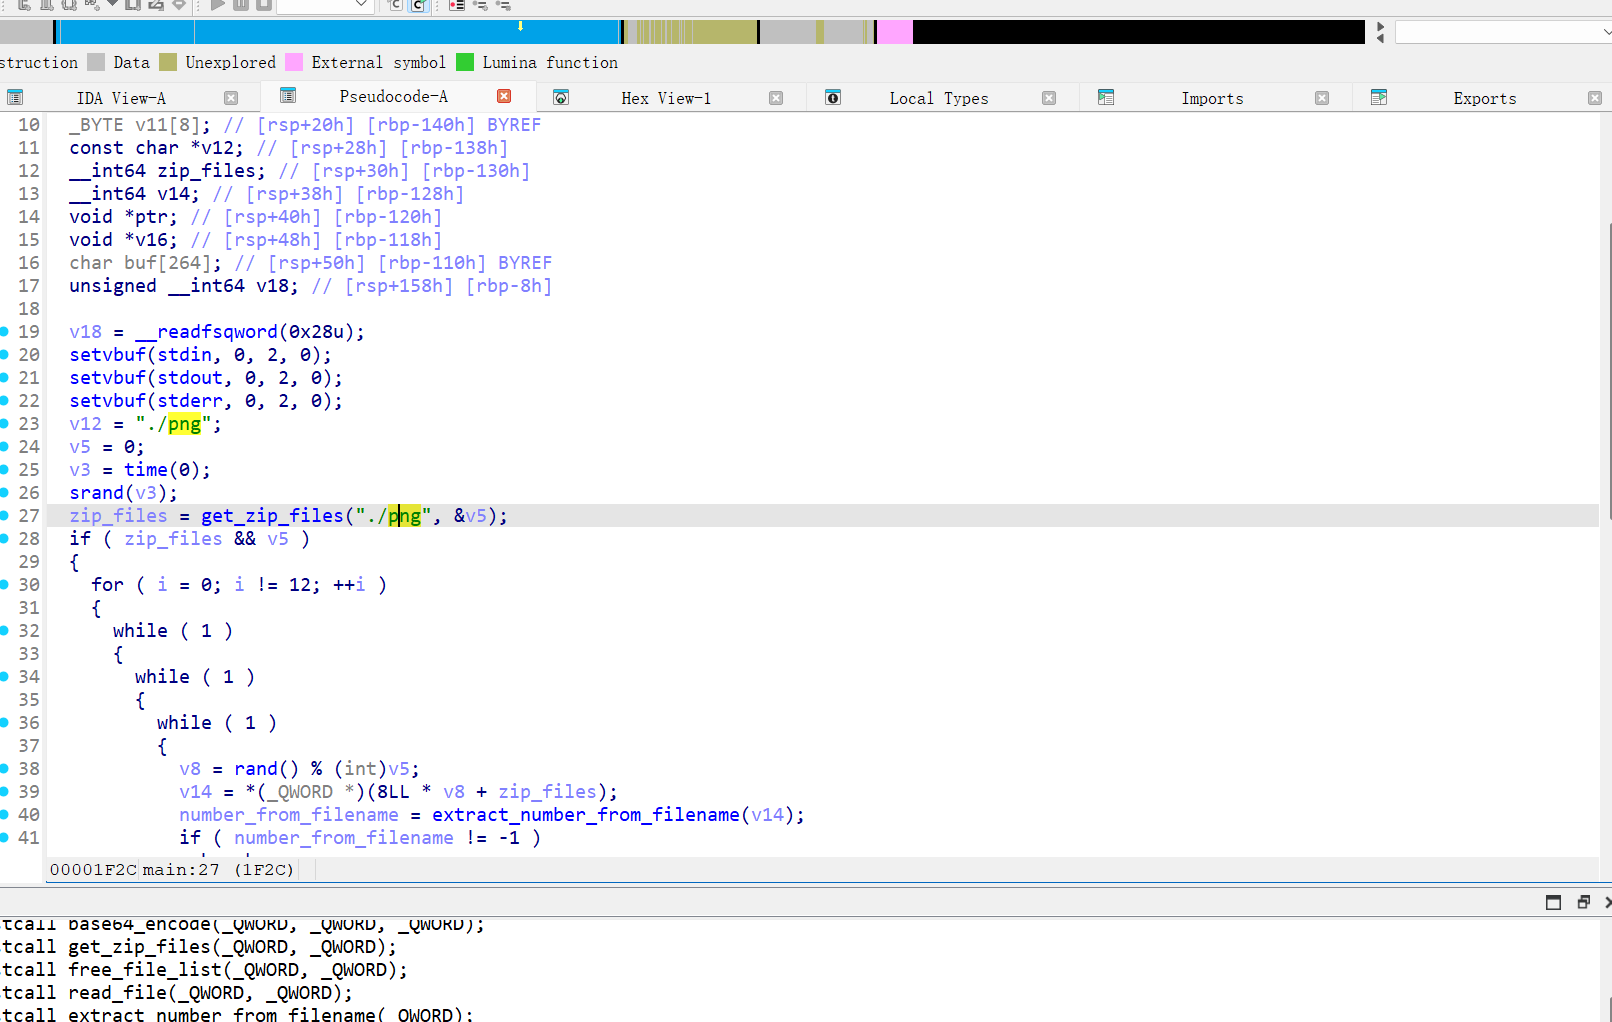Click the highlighted C toolbar icon

[x=419, y=5]
